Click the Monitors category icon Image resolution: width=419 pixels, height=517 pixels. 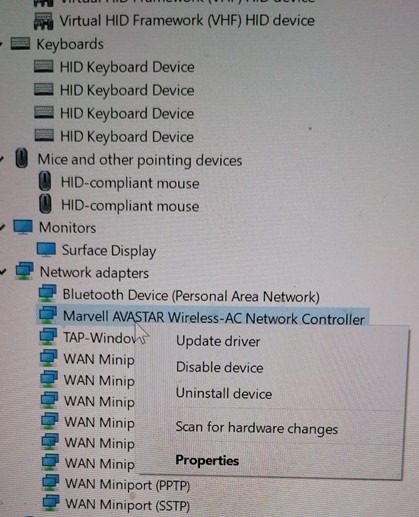click(x=23, y=227)
